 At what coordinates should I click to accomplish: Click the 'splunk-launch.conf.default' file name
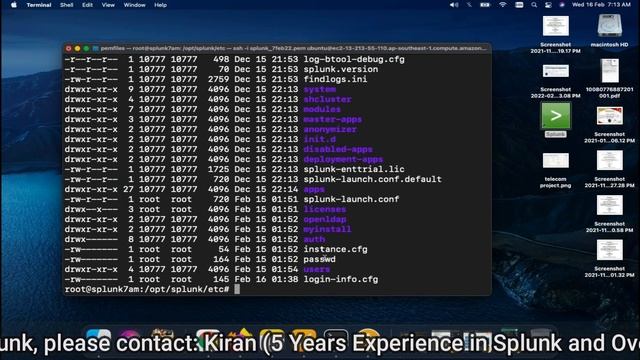(373, 179)
